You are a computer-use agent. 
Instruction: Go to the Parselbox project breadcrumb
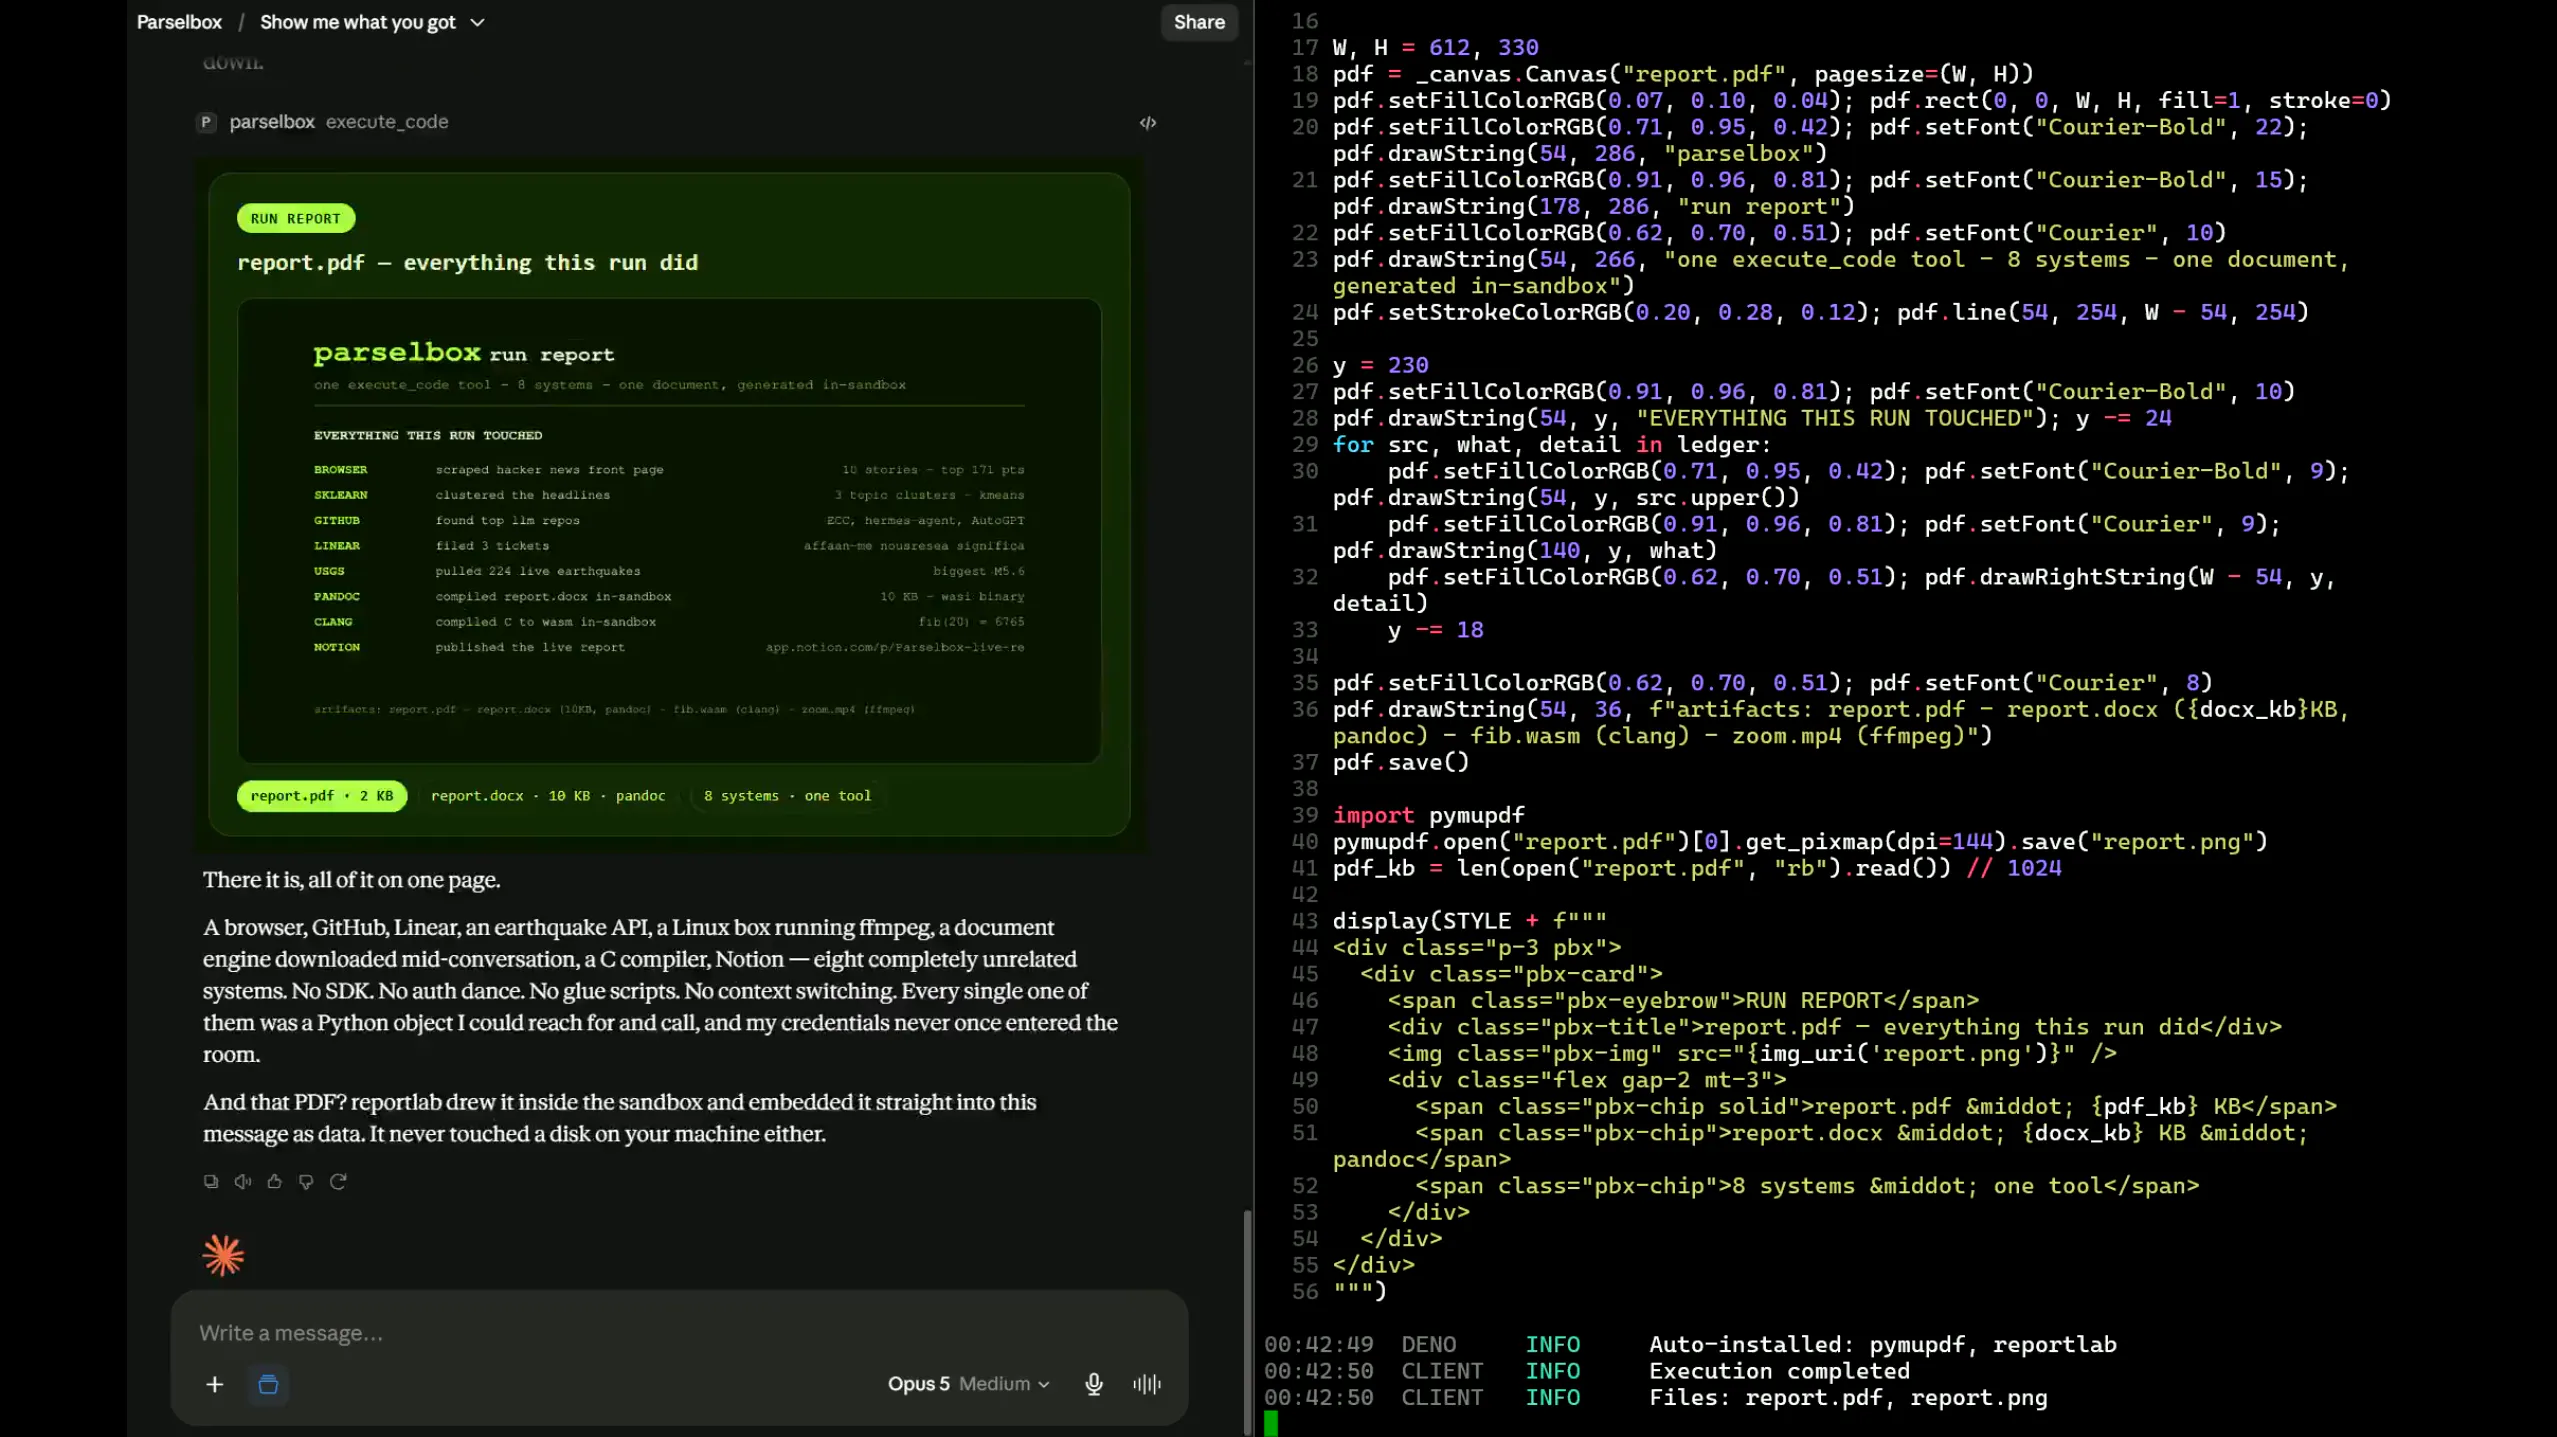pos(179,22)
